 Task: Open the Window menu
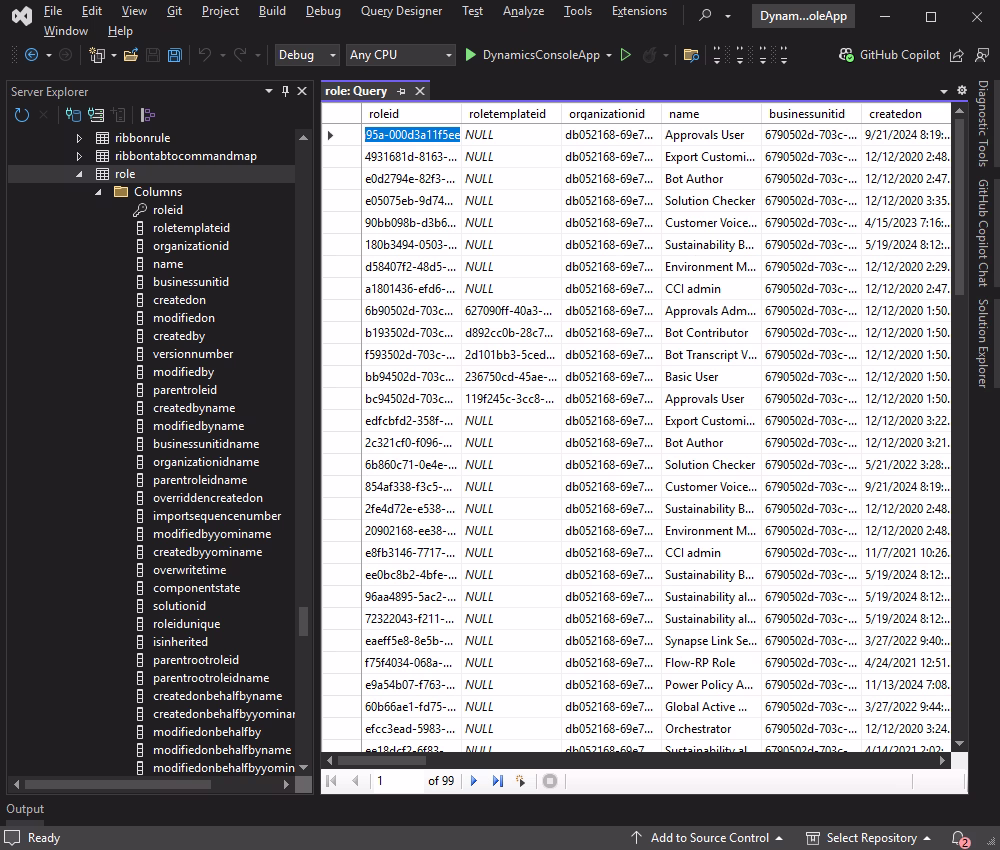66,31
